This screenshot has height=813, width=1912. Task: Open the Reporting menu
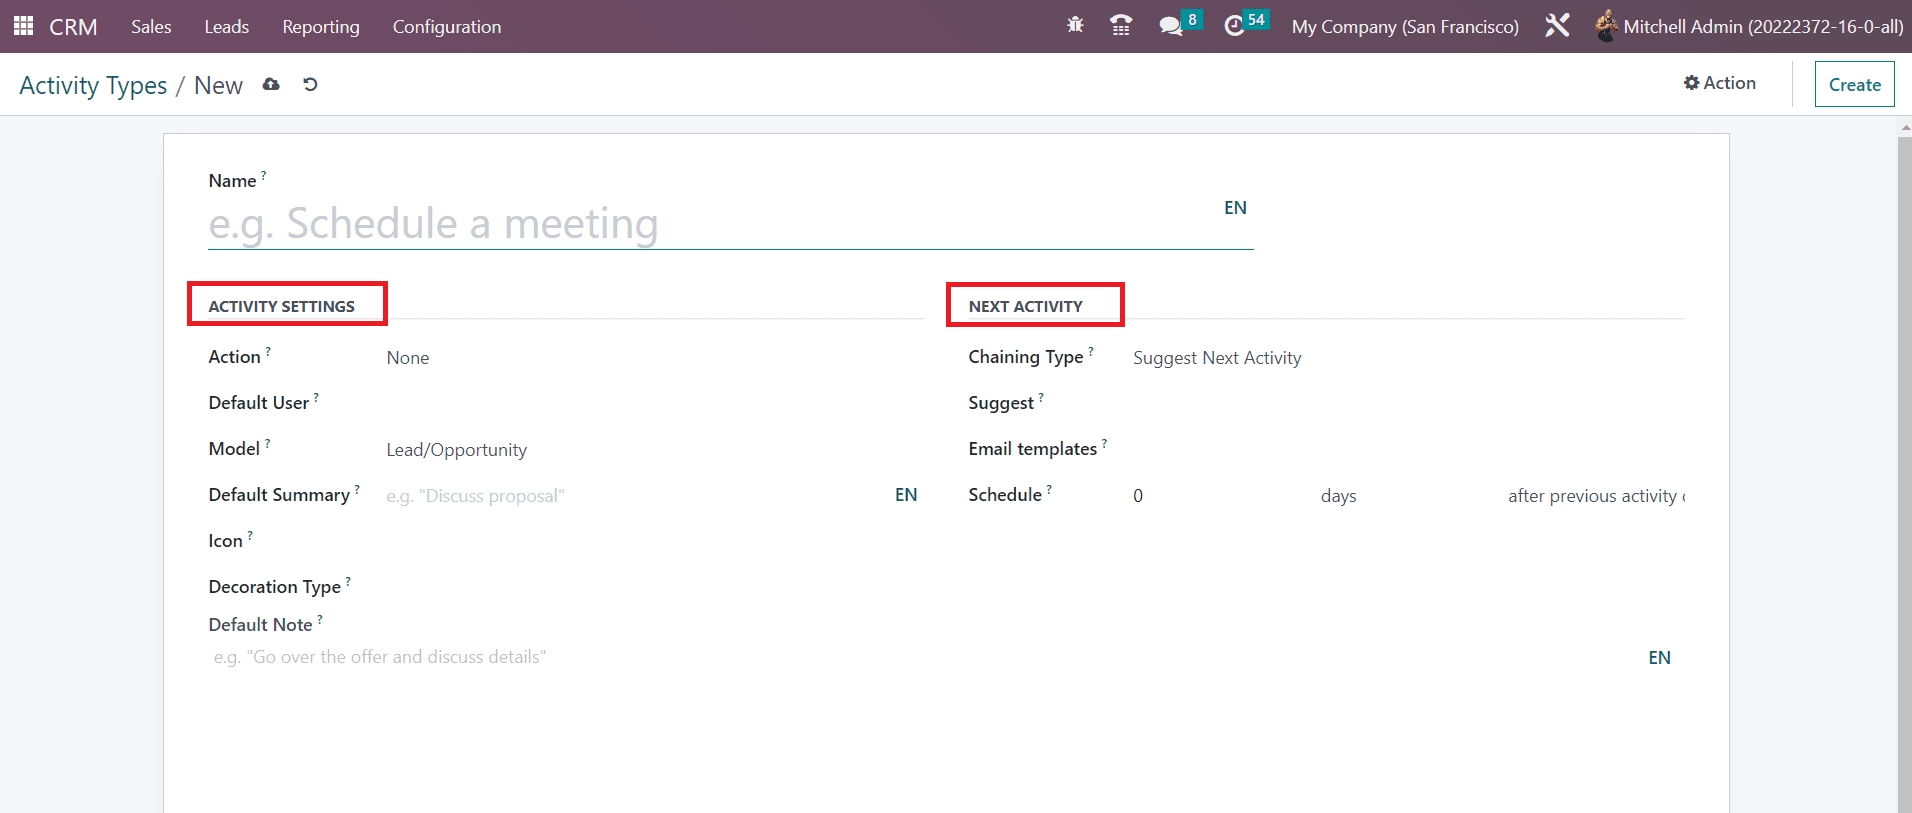tap(320, 27)
